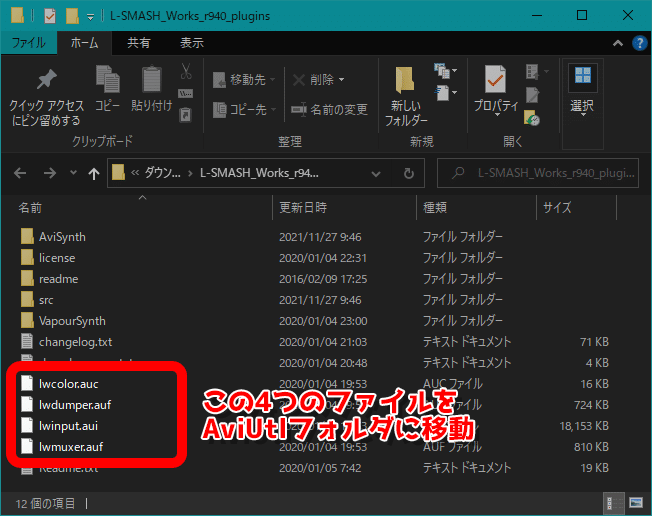Click the History icon in 開く group
The image size is (652, 516).
tap(532, 118)
